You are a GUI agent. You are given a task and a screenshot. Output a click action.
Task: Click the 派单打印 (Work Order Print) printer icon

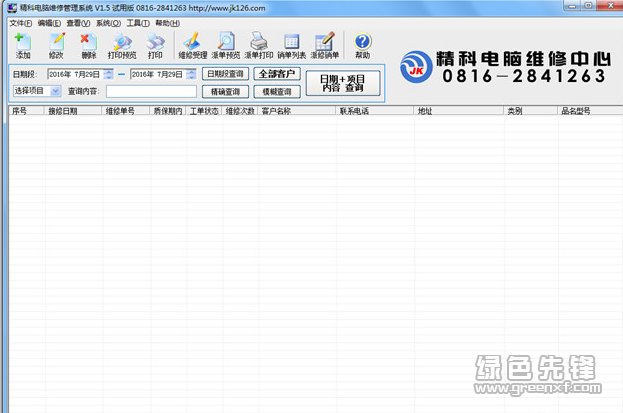[259, 46]
